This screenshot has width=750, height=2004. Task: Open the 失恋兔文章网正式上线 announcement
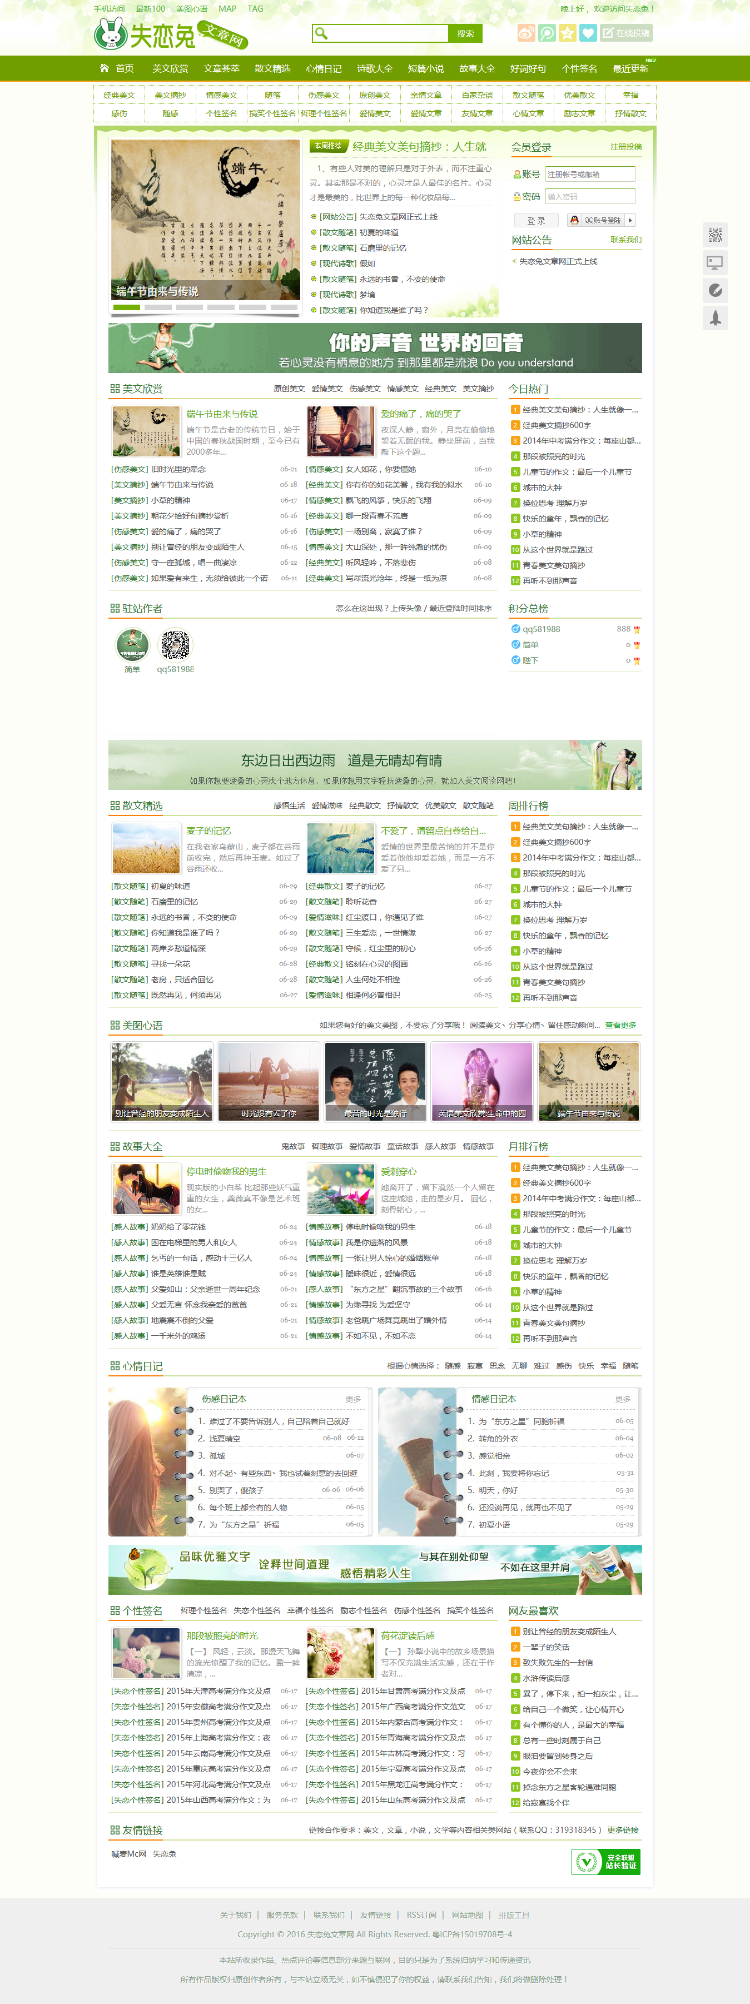(x=558, y=261)
